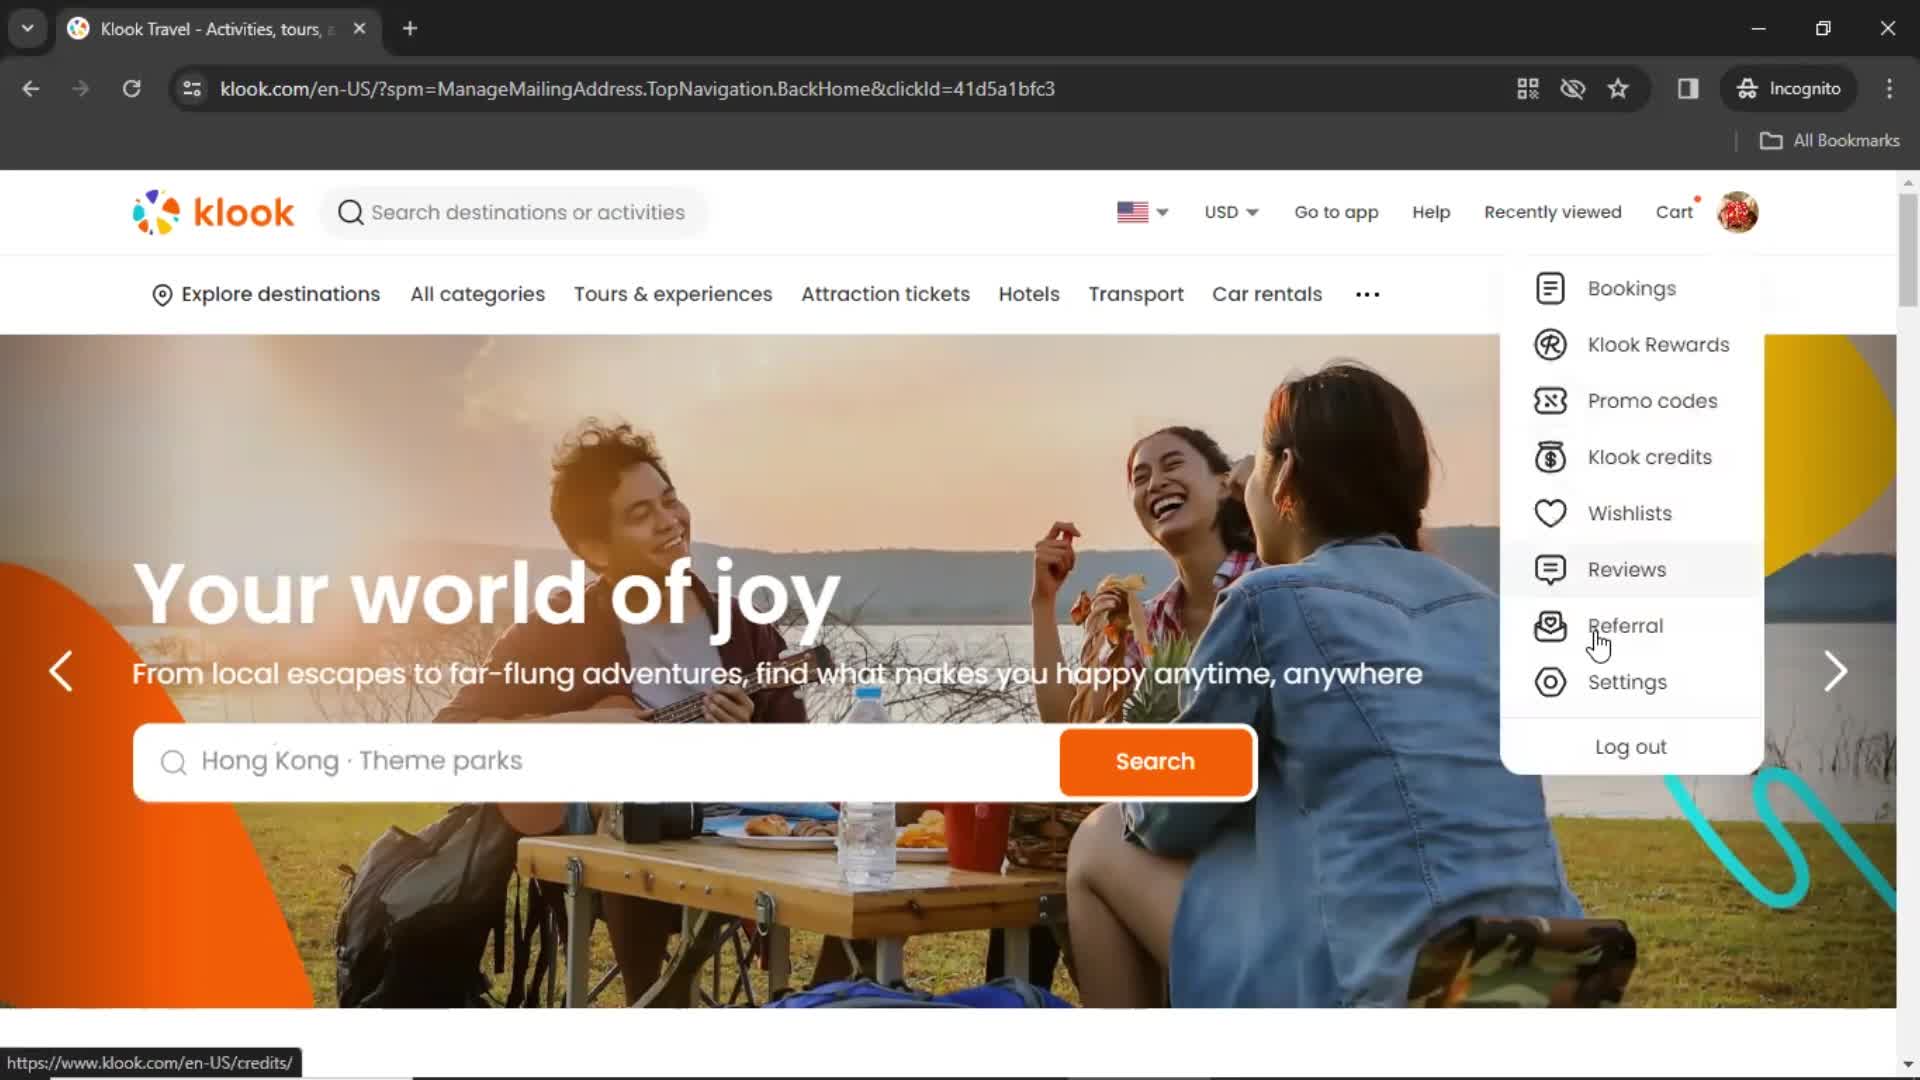Image resolution: width=1920 pixels, height=1080 pixels.
Task: Expand the US flag language dropdown
Action: (1139, 212)
